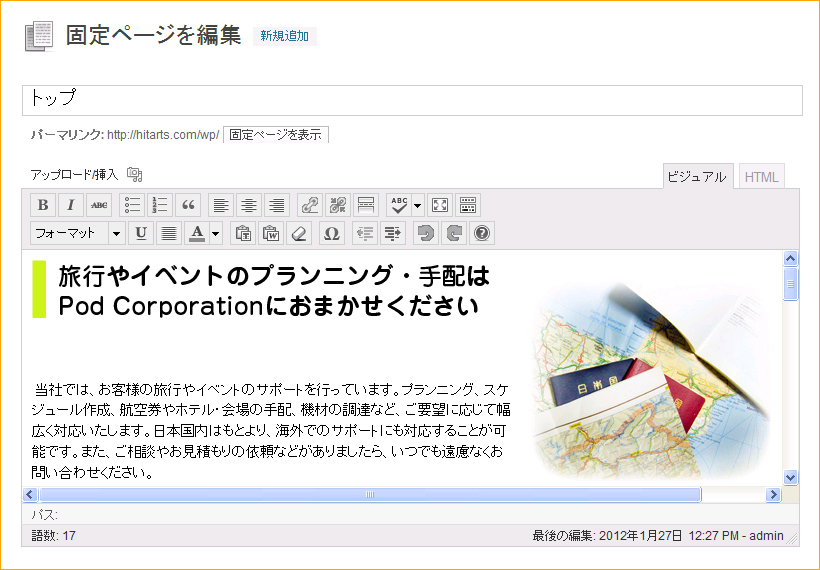Apply strikethrough with the ABC button
This screenshot has width=820, height=570.
(99, 205)
